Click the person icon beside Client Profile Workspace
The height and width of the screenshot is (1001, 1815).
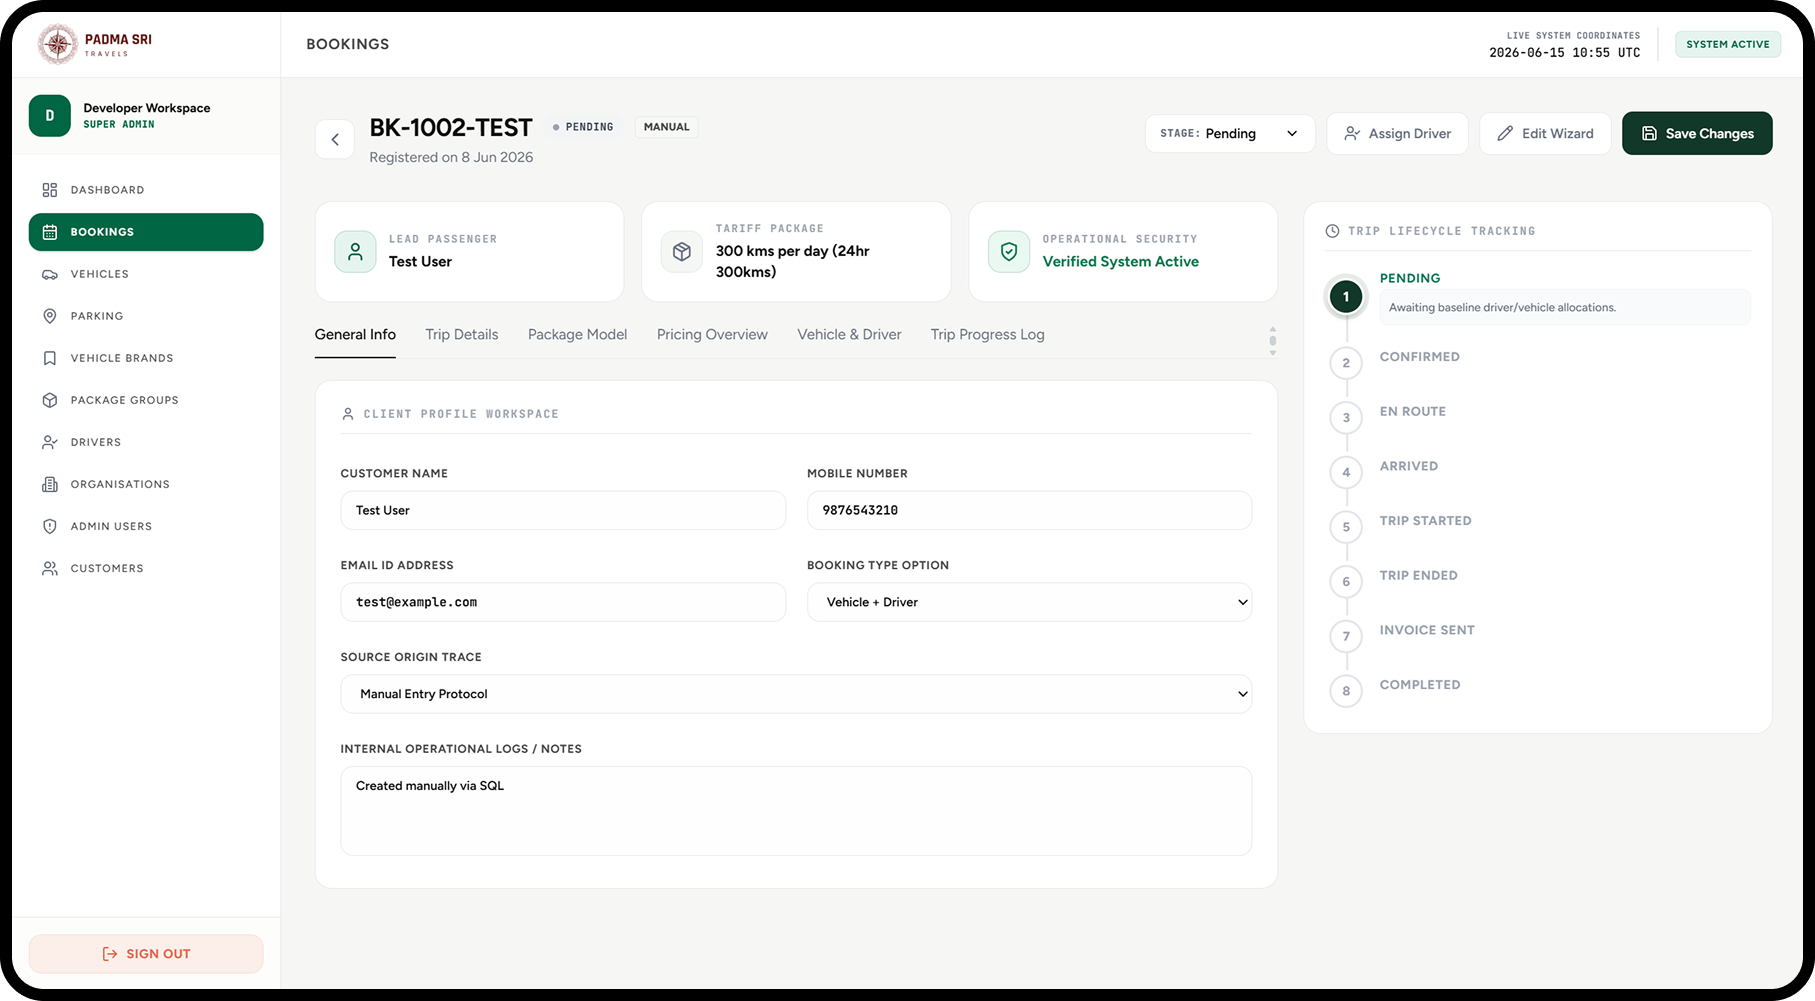pos(348,414)
